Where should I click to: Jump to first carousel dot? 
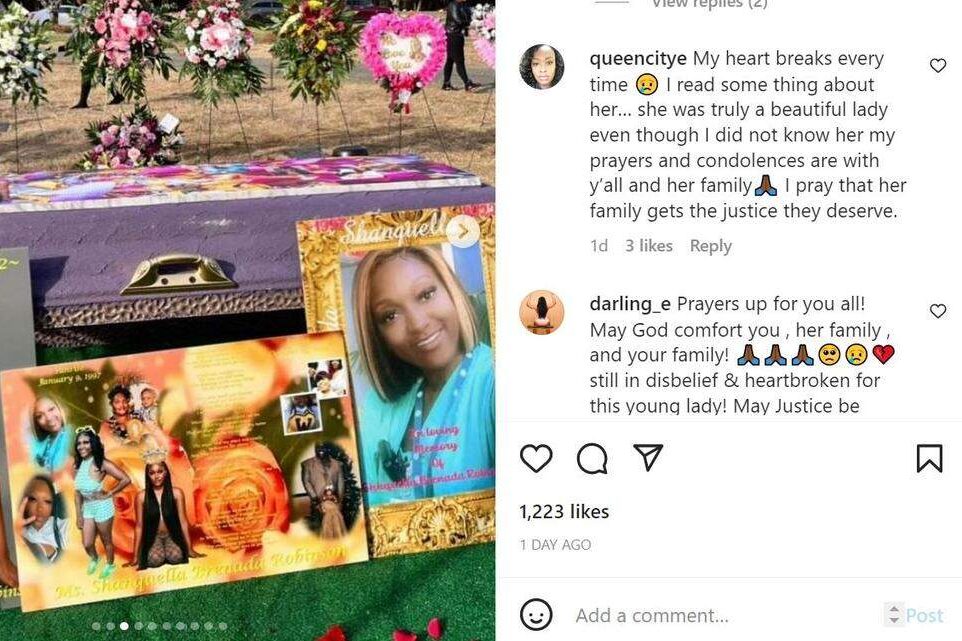point(96,626)
